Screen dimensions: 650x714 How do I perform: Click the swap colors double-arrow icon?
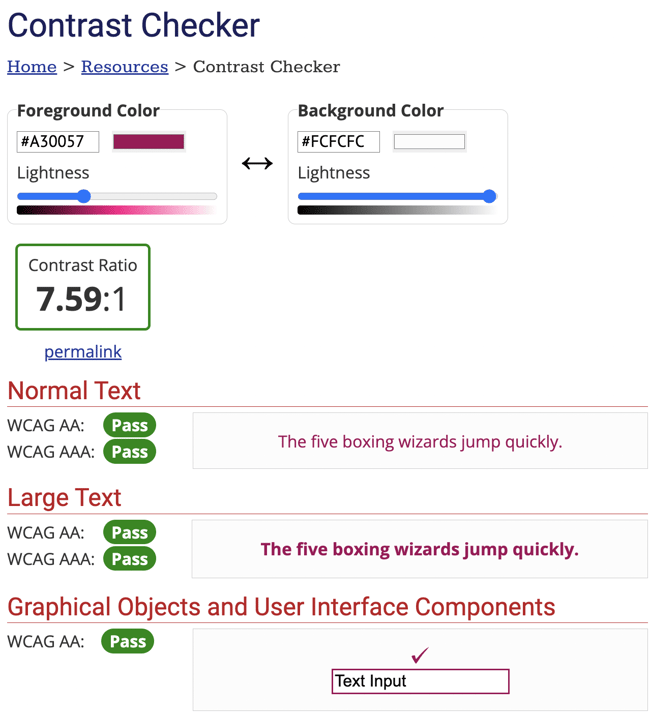pyautogui.click(x=257, y=163)
